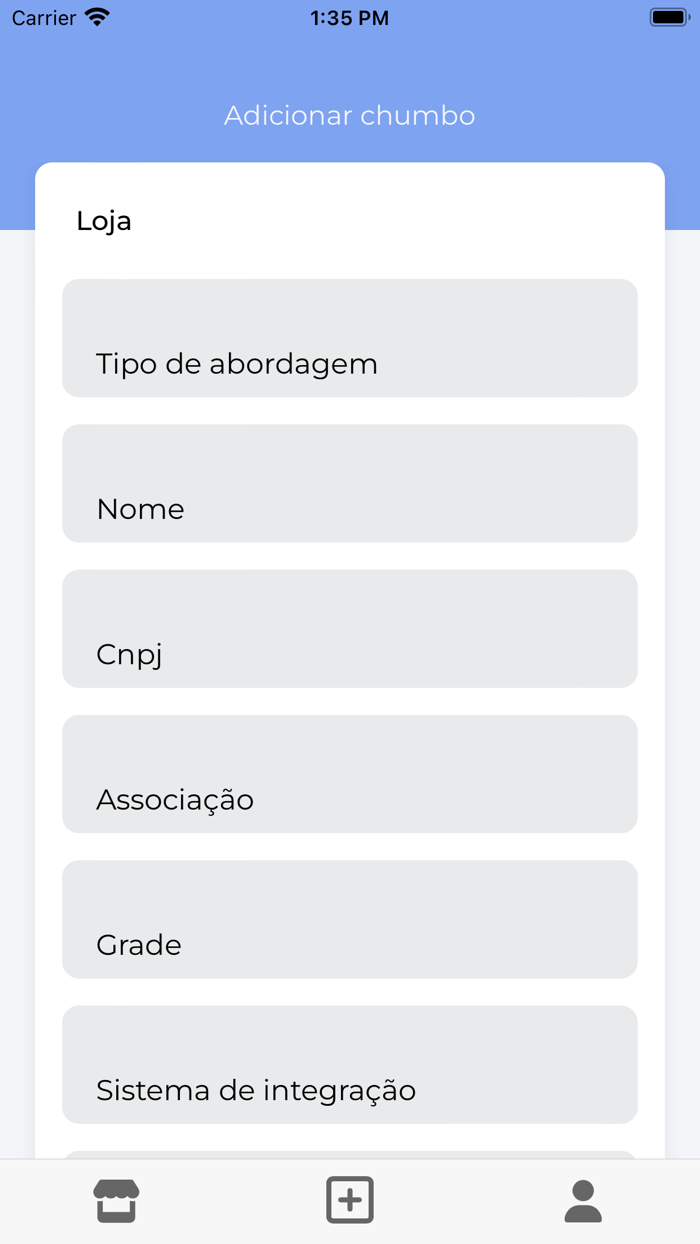
Task: Tap the clock showing 1:35 PM
Action: click(x=348, y=16)
